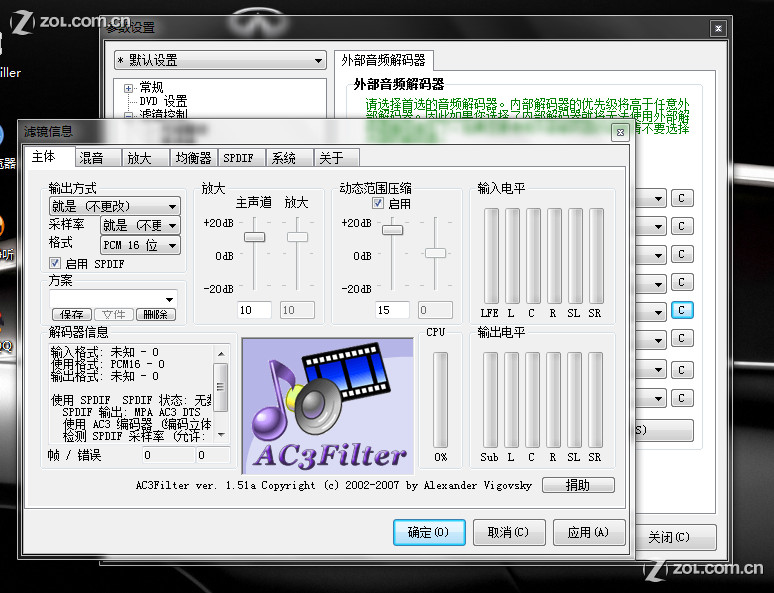Switch to the 混音 tab
This screenshot has width=774, height=593.
97,158
